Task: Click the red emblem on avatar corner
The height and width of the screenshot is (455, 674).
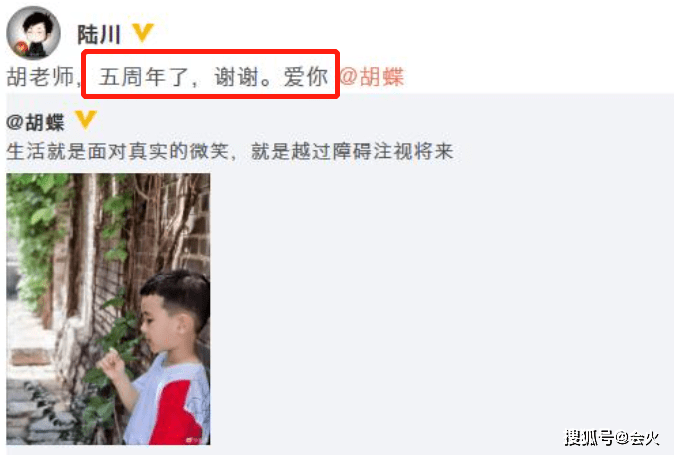Action: coord(20,49)
